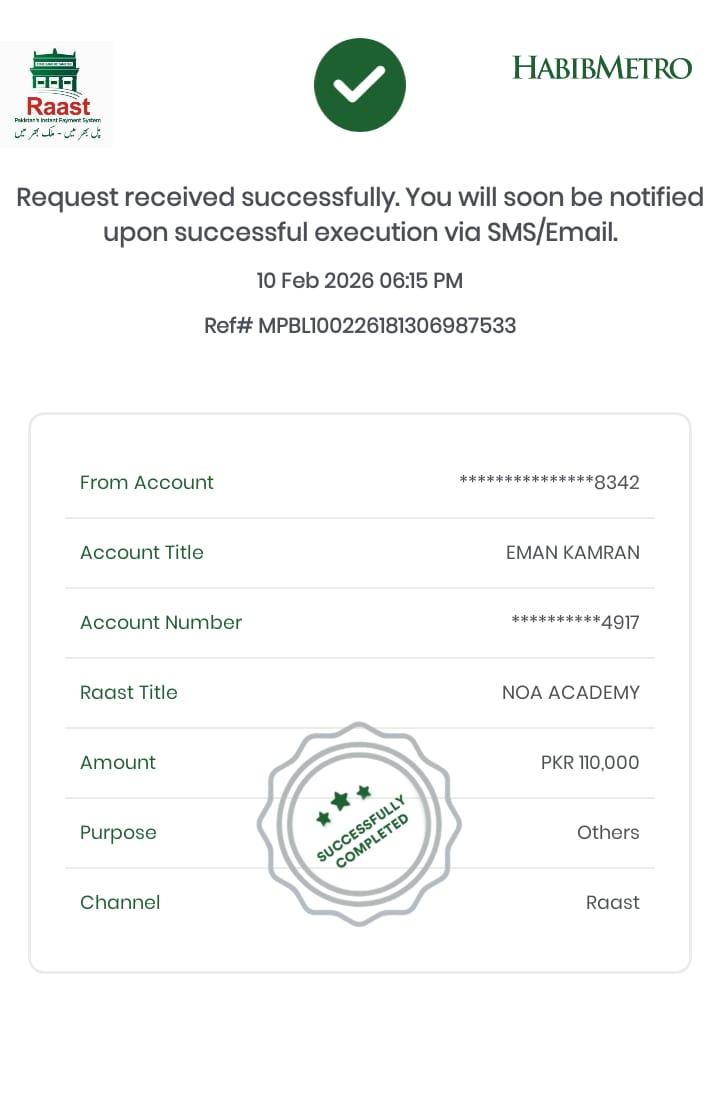Click the HabibMetro logo
This screenshot has width=720, height=1102.
point(602,68)
